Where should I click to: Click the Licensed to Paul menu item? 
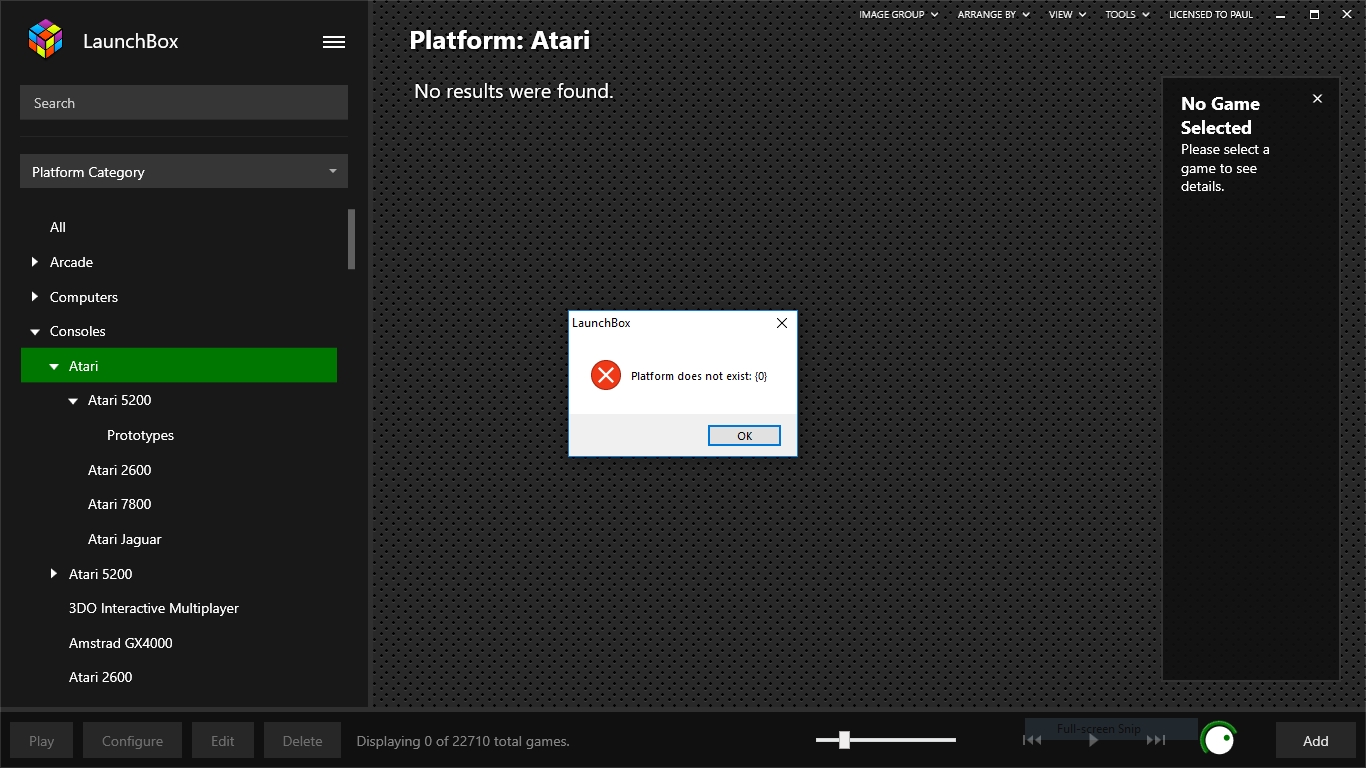coord(1211,15)
